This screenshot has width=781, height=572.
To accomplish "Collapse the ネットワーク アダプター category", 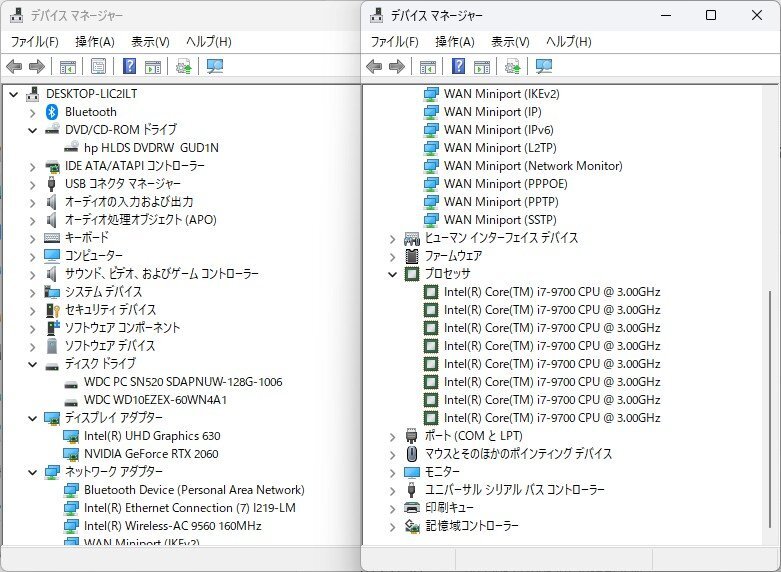I will [33, 472].
